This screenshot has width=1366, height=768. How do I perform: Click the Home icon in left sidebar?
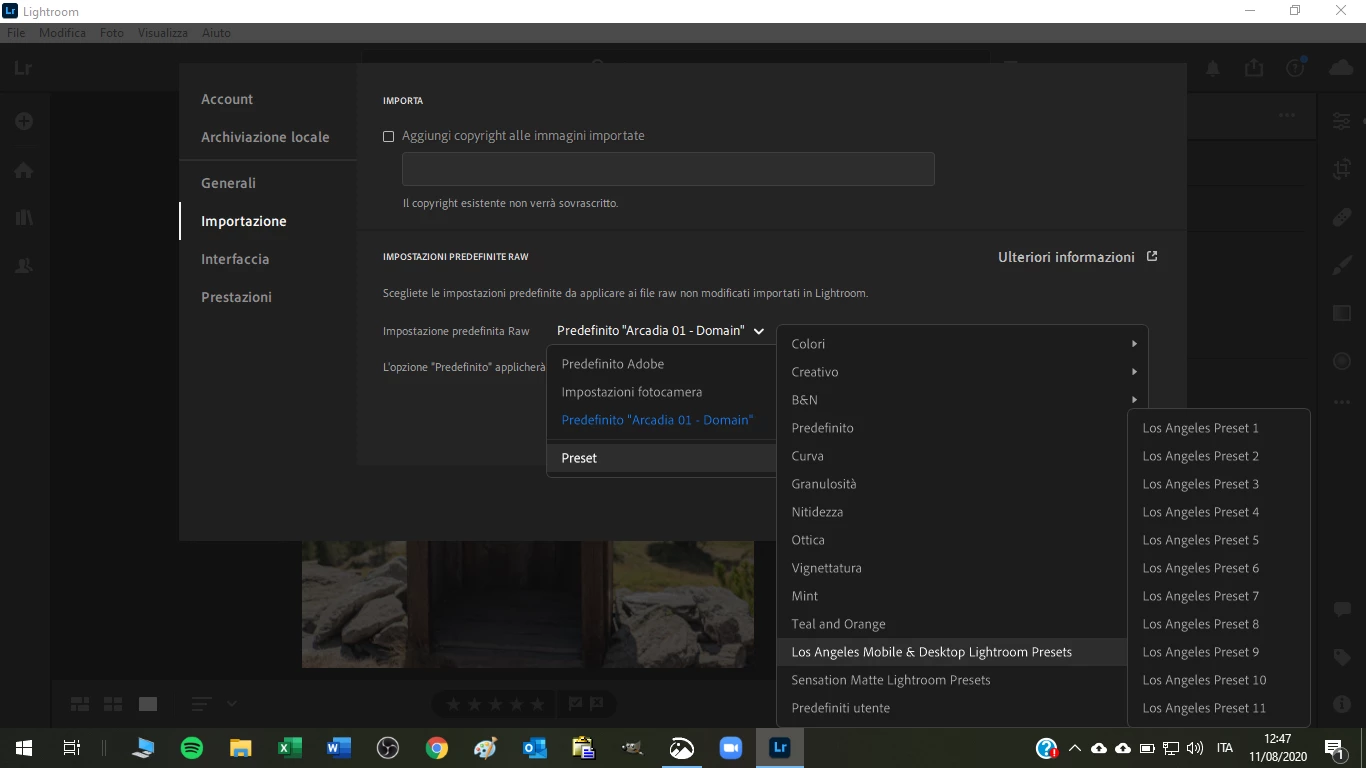[x=24, y=170]
